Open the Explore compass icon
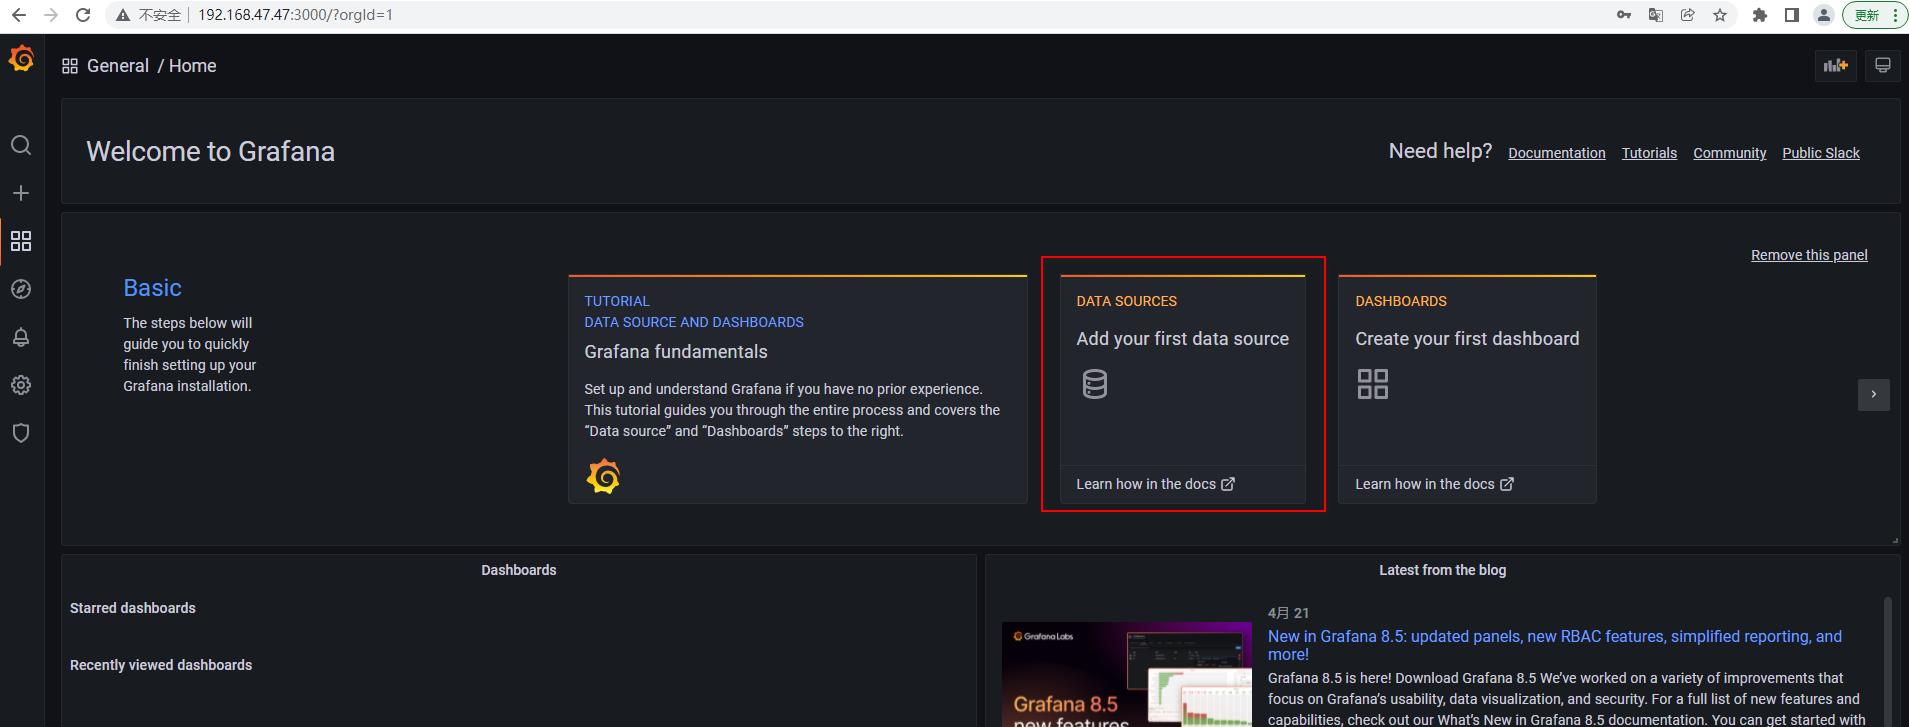Image resolution: width=1909 pixels, height=727 pixels. pyautogui.click(x=21, y=289)
